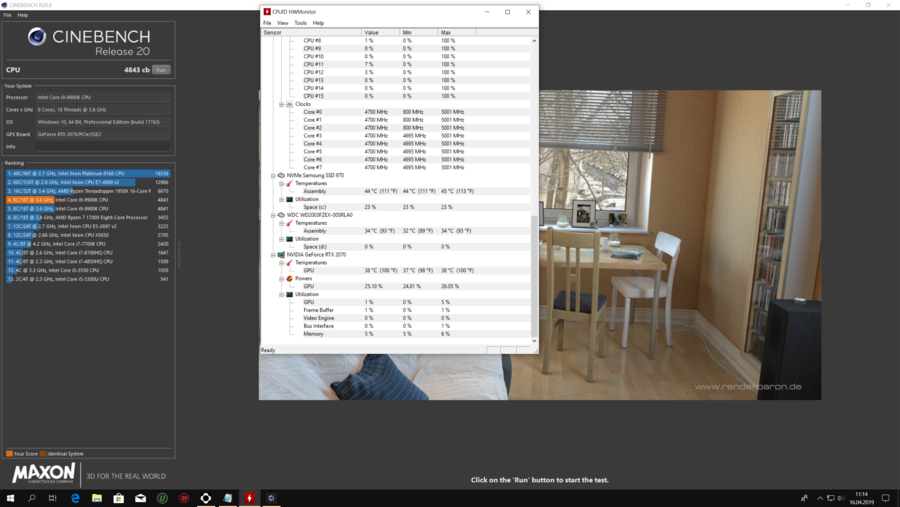Open the Windows Start menu

tap(10, 498)
